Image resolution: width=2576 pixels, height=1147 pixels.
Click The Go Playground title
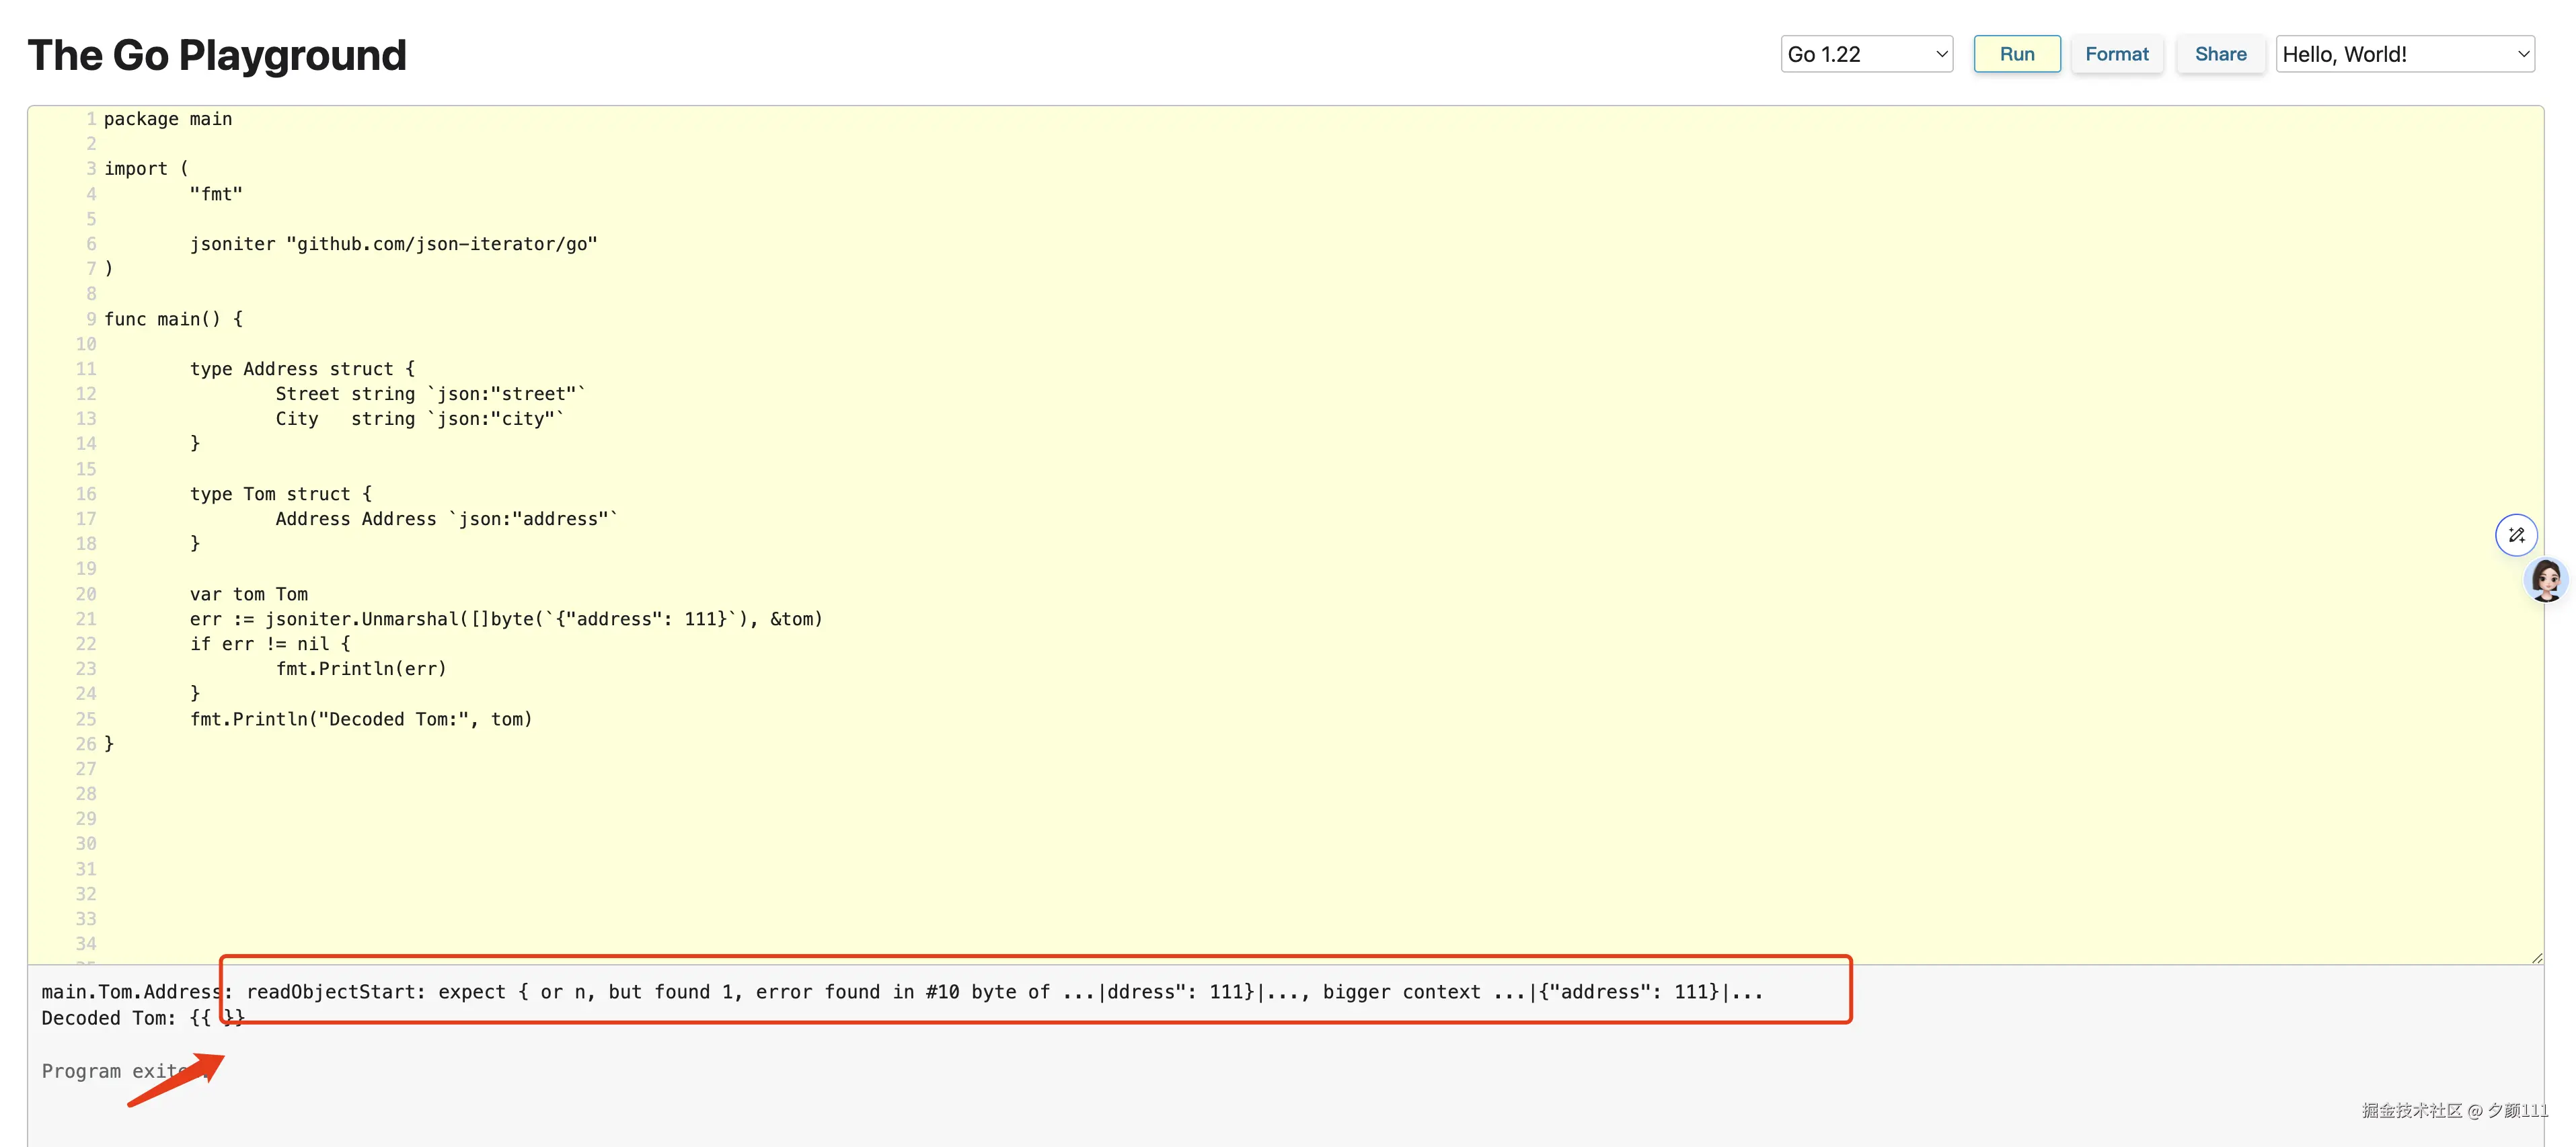217,55
